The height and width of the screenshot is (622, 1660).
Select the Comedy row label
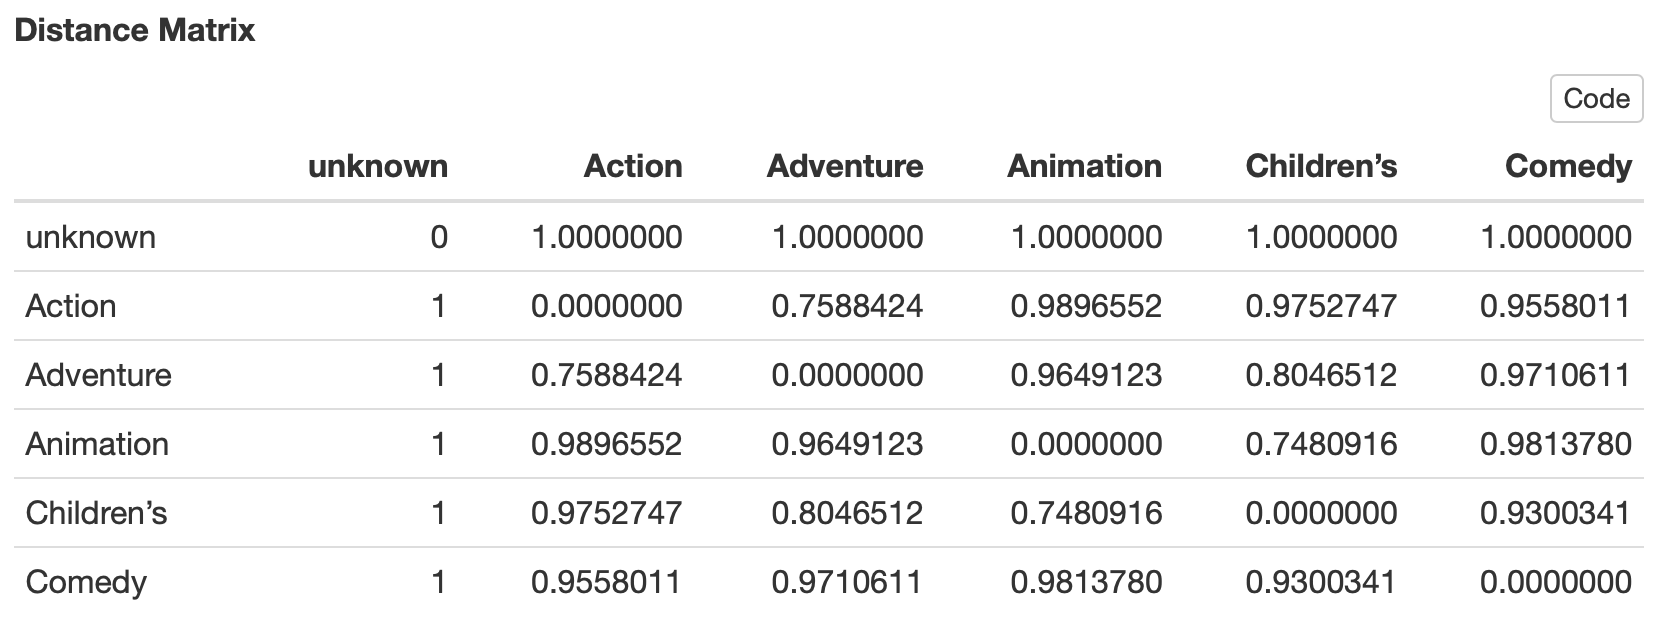86,582
